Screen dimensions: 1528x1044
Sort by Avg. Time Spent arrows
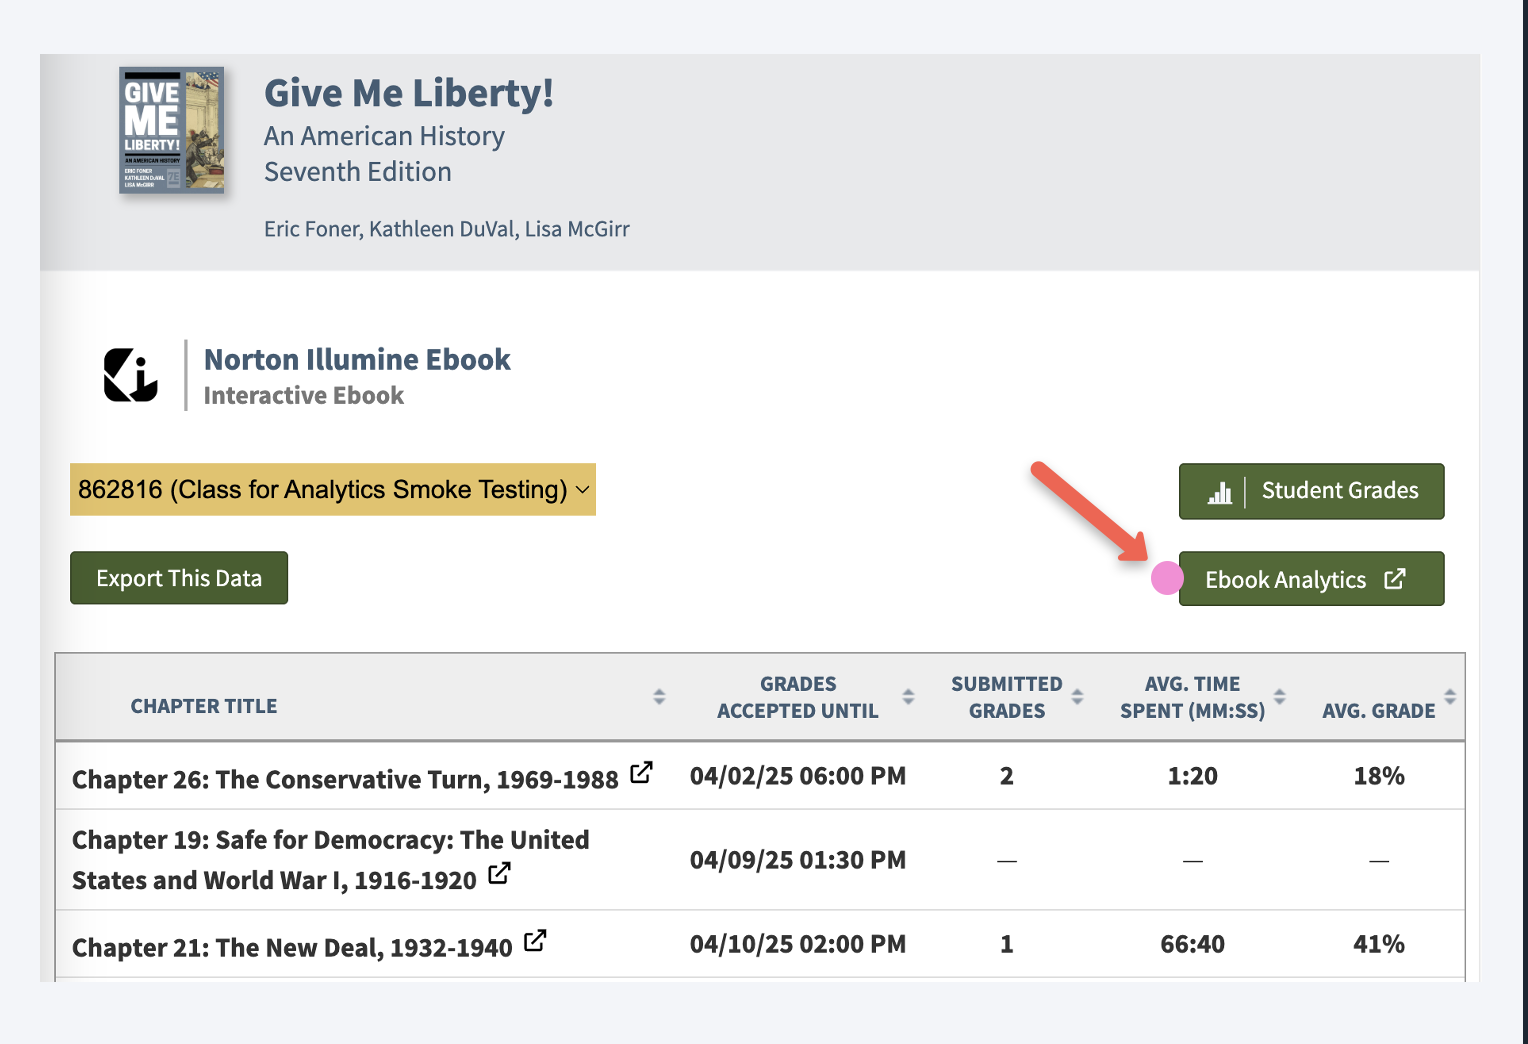point(1279,696)
